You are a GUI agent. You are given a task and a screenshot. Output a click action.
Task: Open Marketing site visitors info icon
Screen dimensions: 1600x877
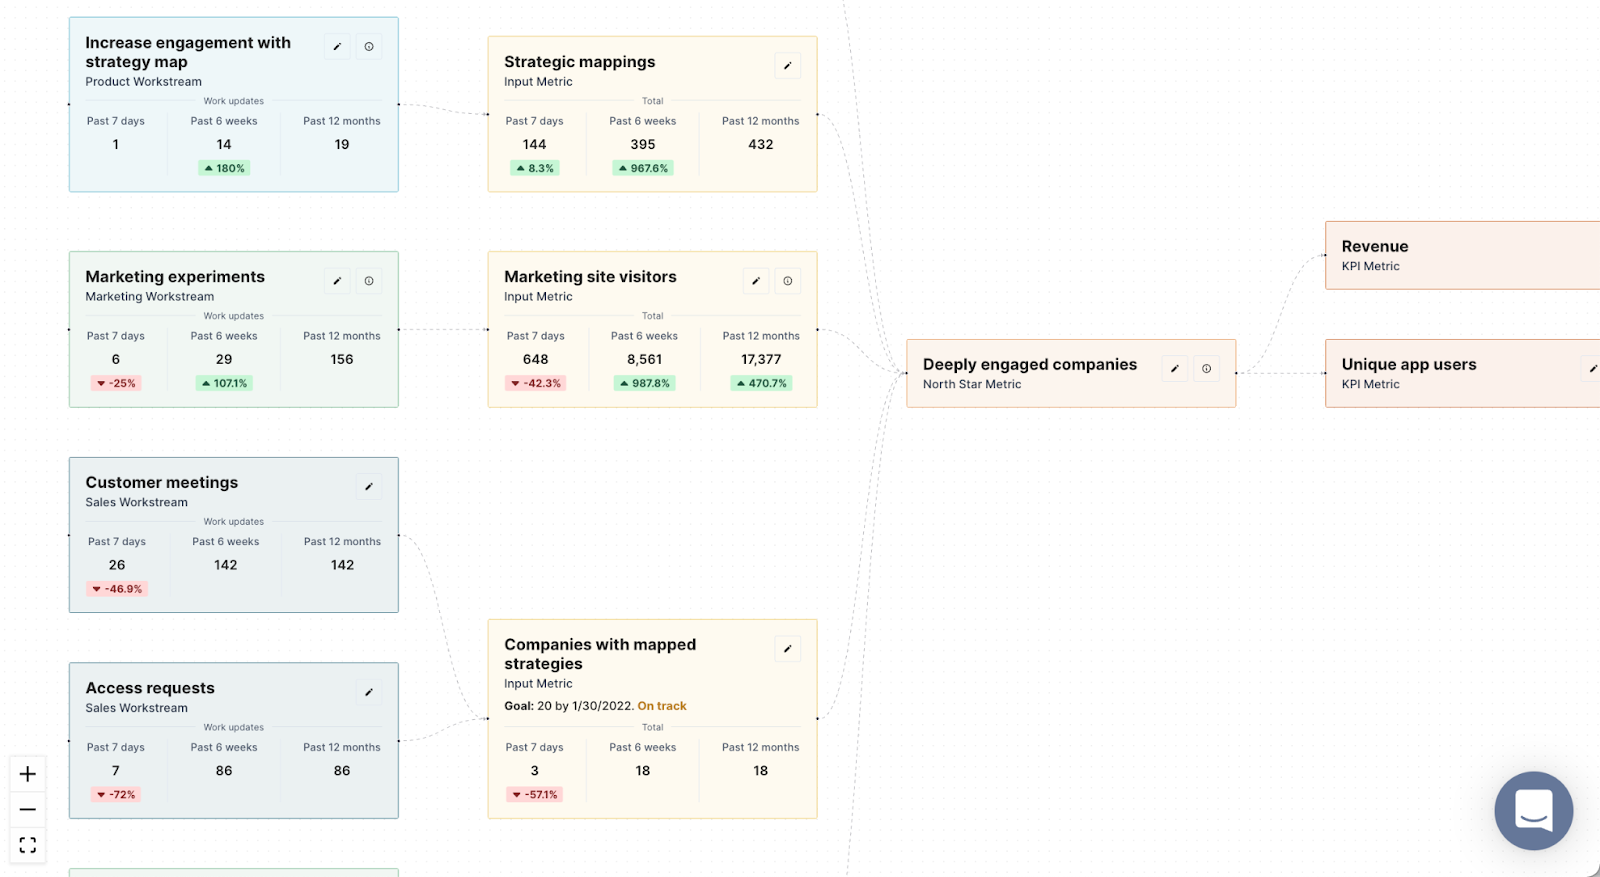coord(788,281)
